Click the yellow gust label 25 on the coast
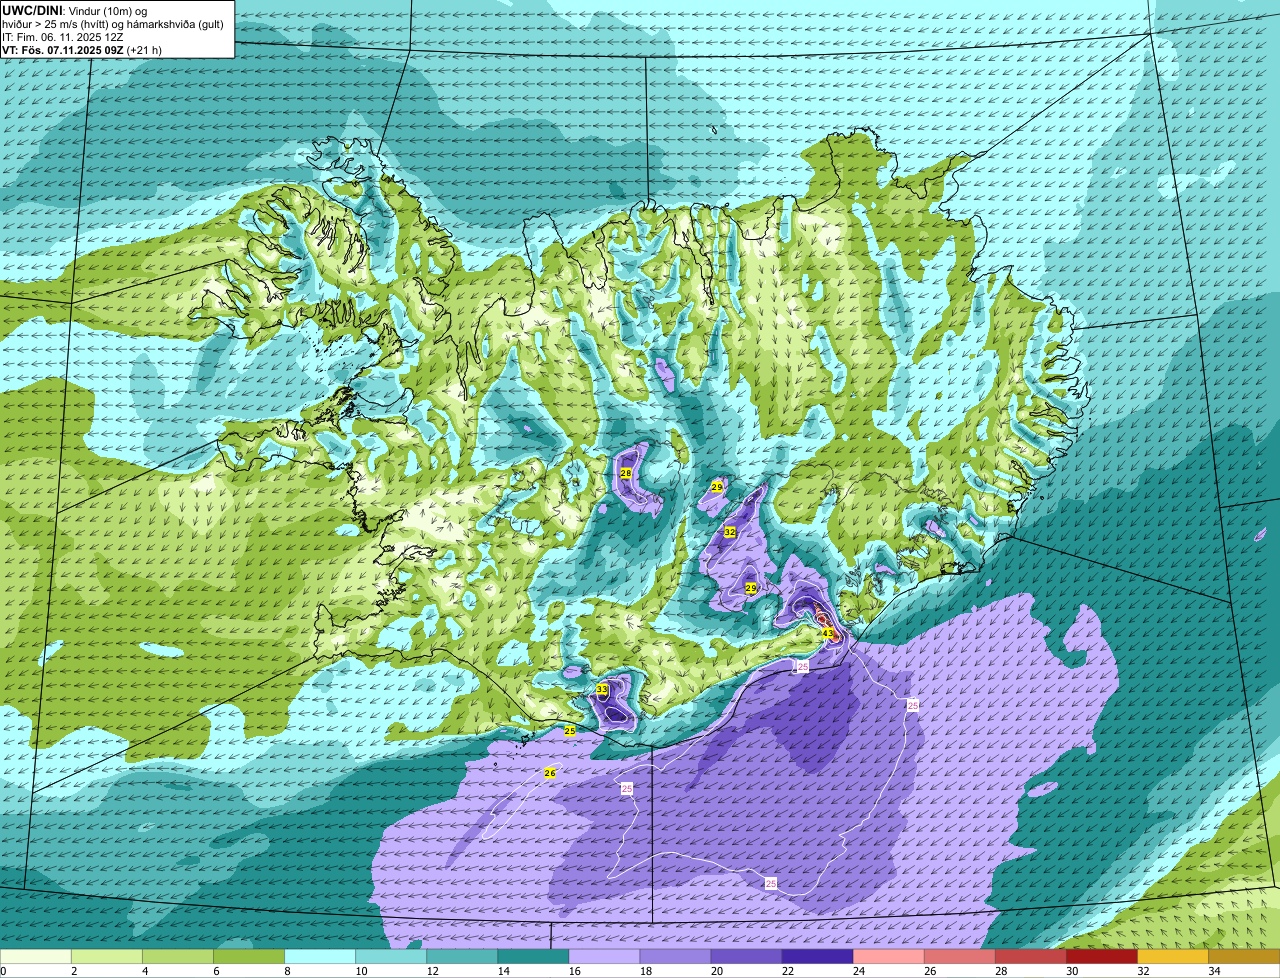This screenshot has width=1280, height=978. [x=570, y=731]
